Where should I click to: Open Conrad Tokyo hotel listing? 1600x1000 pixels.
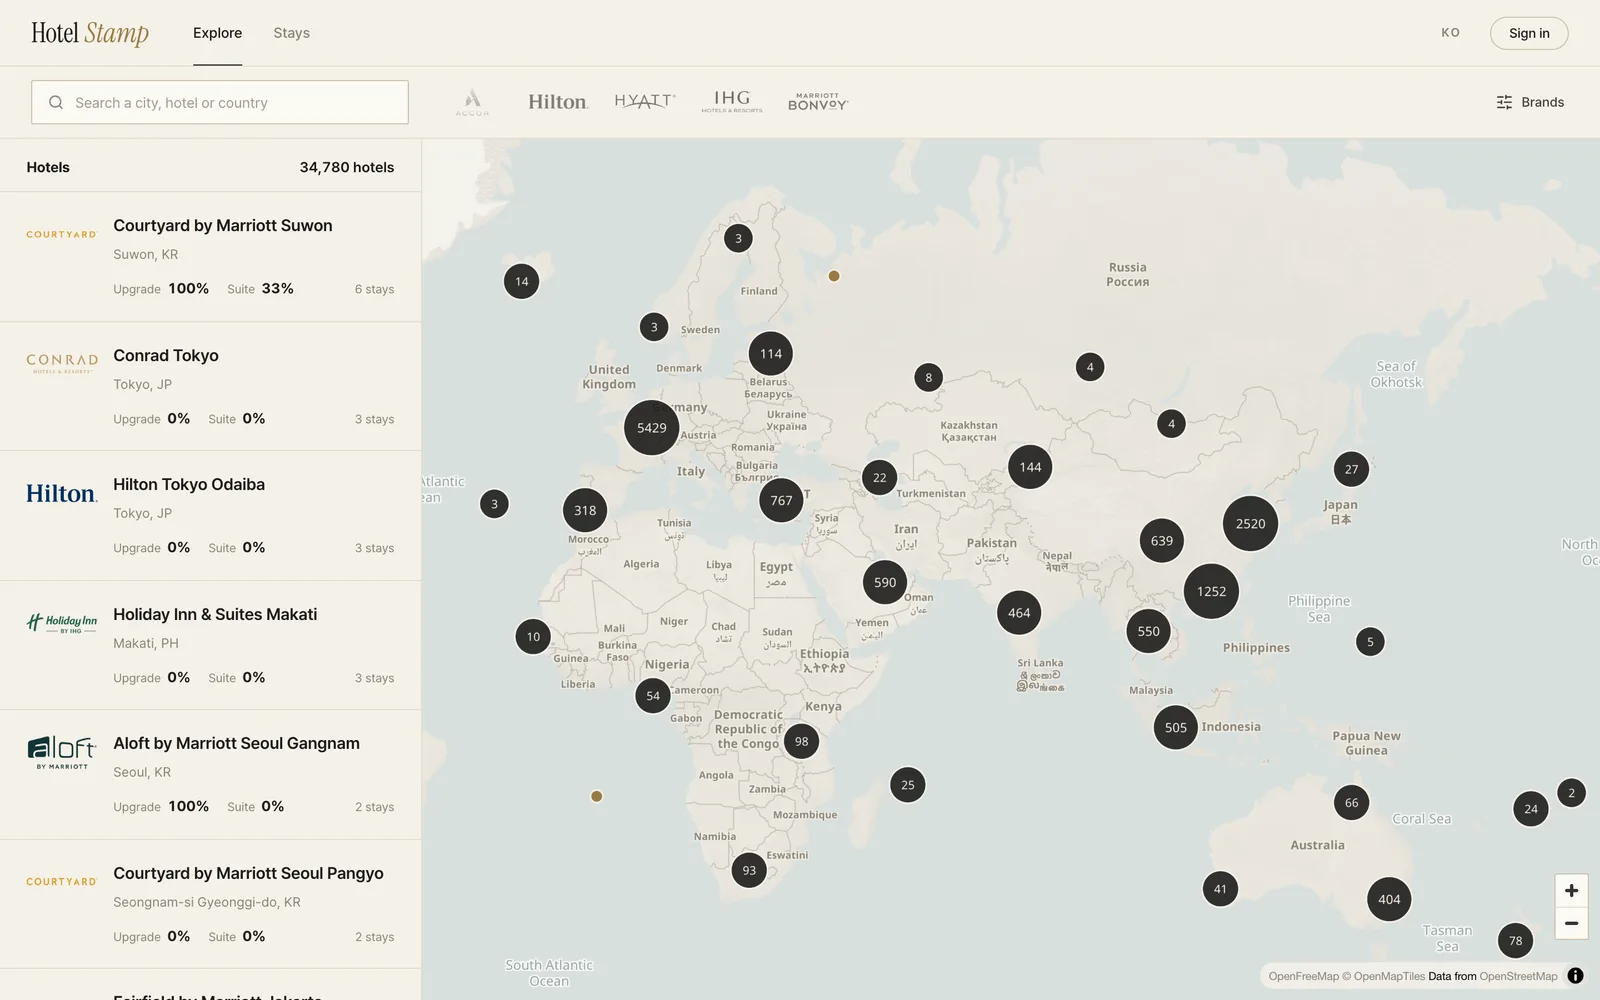click(x=210, y=386)
